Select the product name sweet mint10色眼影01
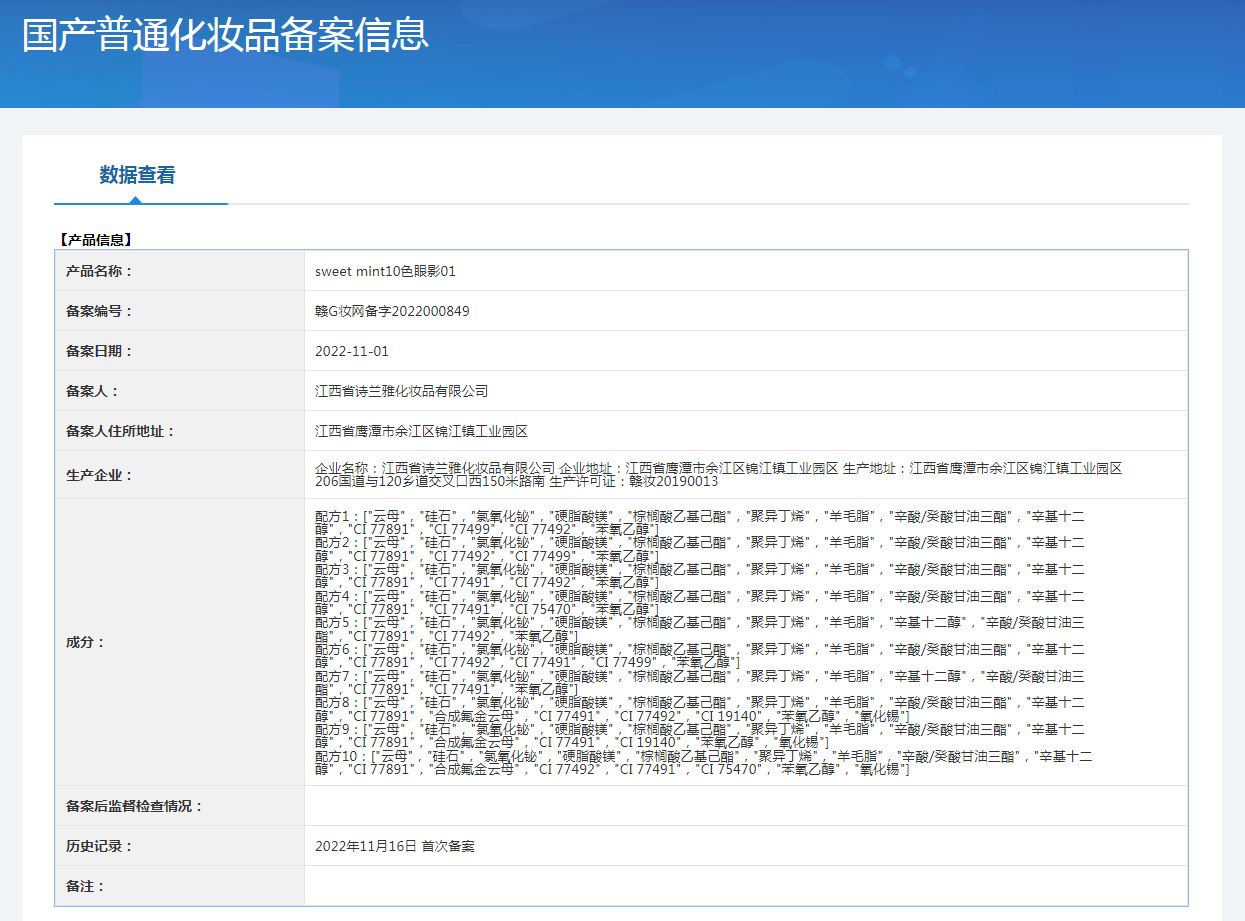1245x921 pixels. tap(385, 271)
